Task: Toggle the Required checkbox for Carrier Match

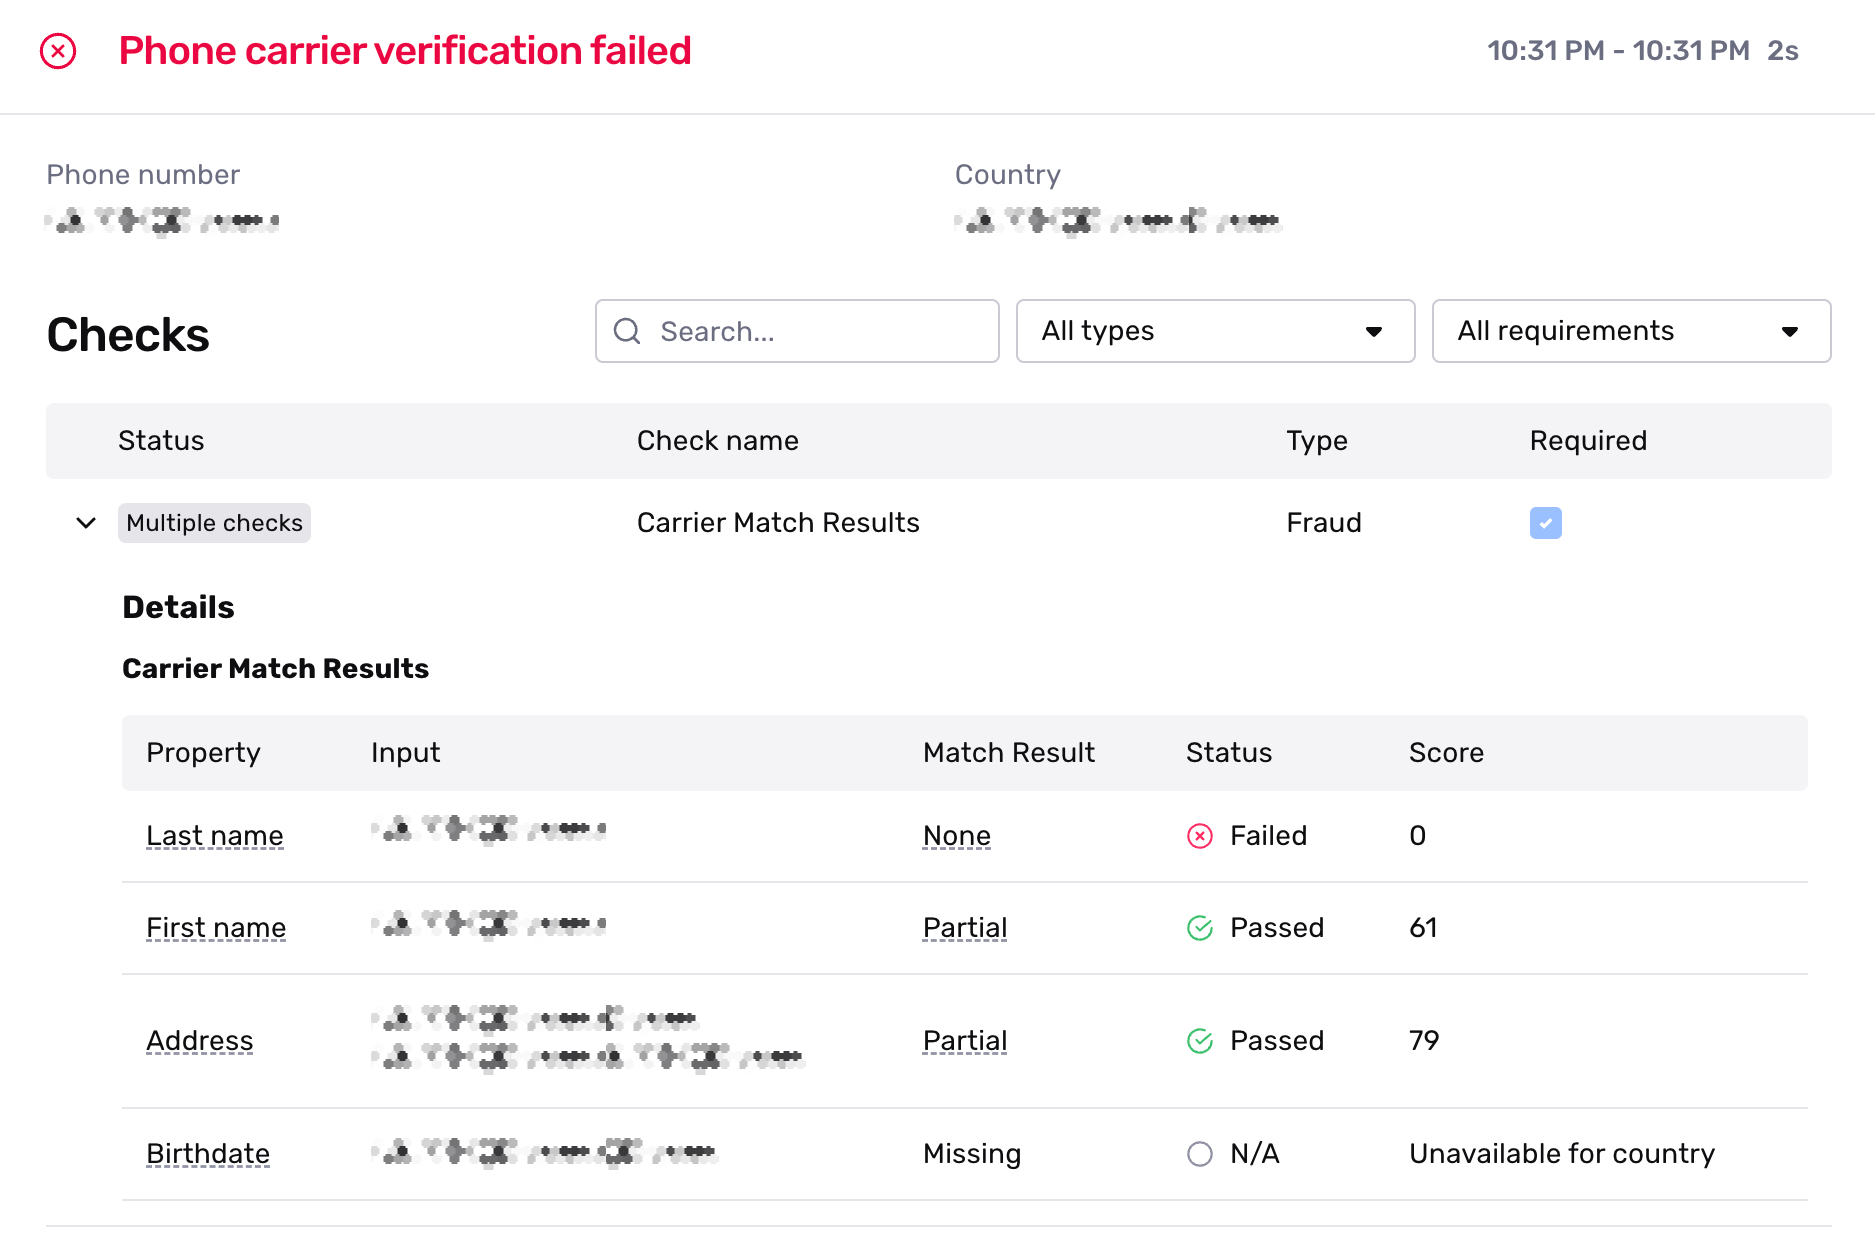Action: point(1545,523)
